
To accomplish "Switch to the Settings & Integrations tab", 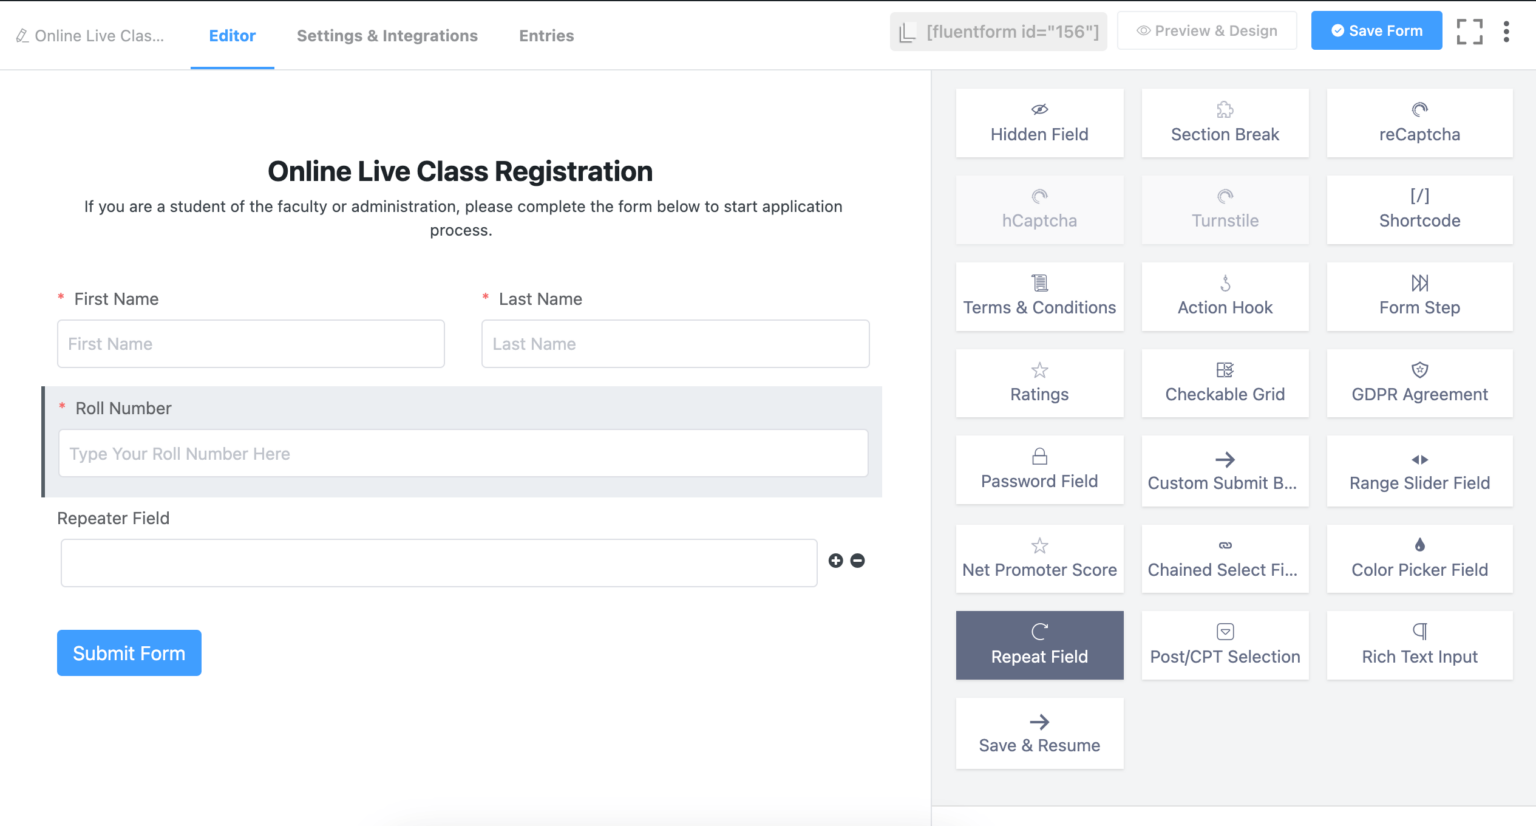I will tap(387, 36).
